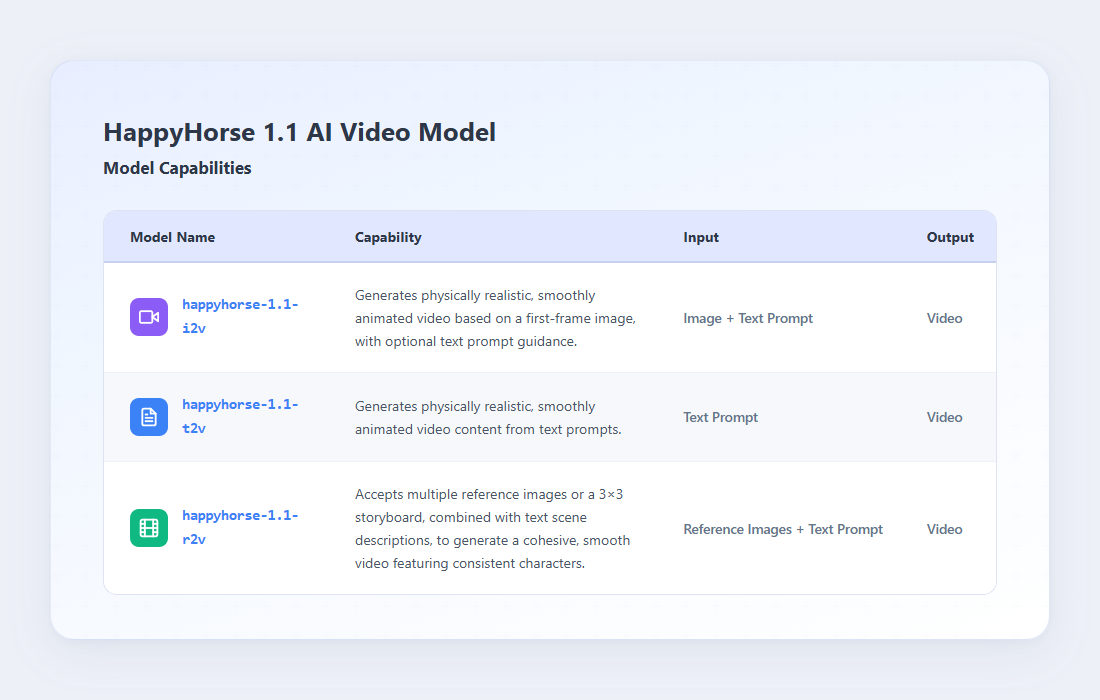Click the Video output cell for i2v
This screenshot has height=700, width=1100.
pos(944,318)
